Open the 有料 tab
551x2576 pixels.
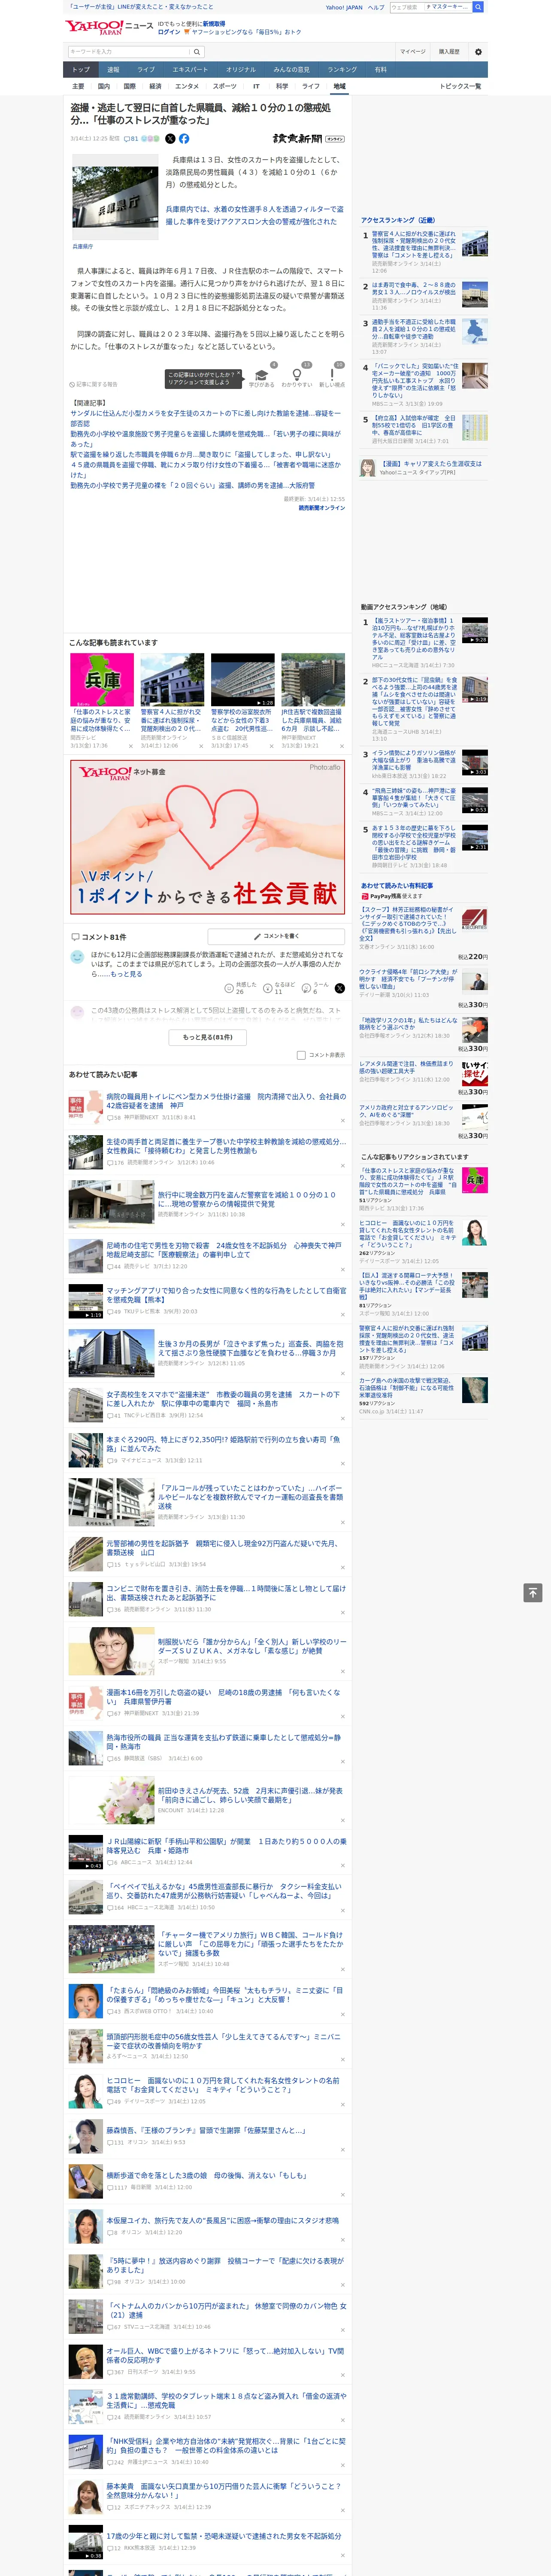click(381, 70)
